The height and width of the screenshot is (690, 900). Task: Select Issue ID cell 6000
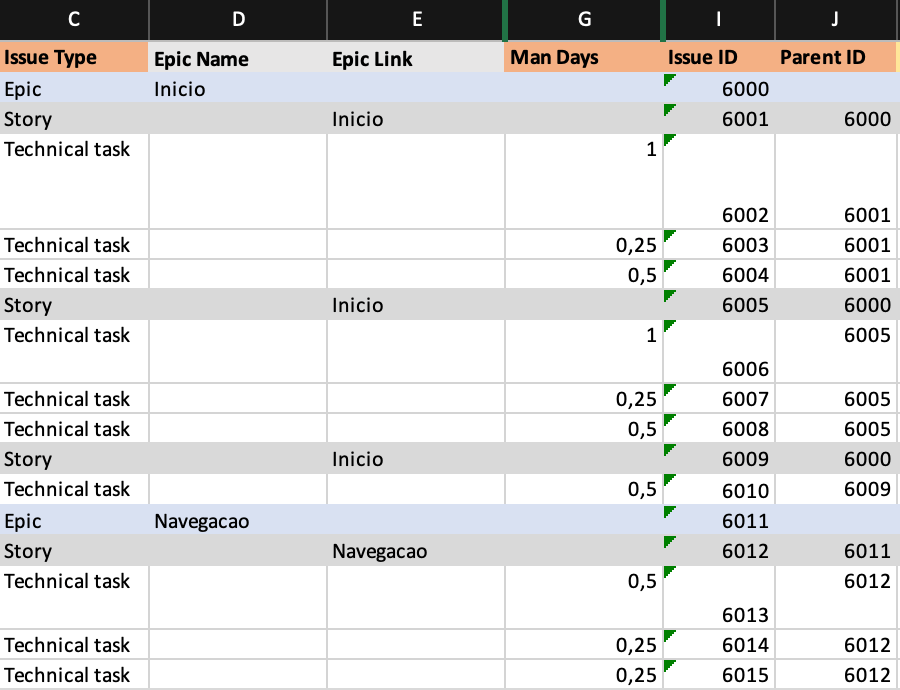click(x=719, y=88)
